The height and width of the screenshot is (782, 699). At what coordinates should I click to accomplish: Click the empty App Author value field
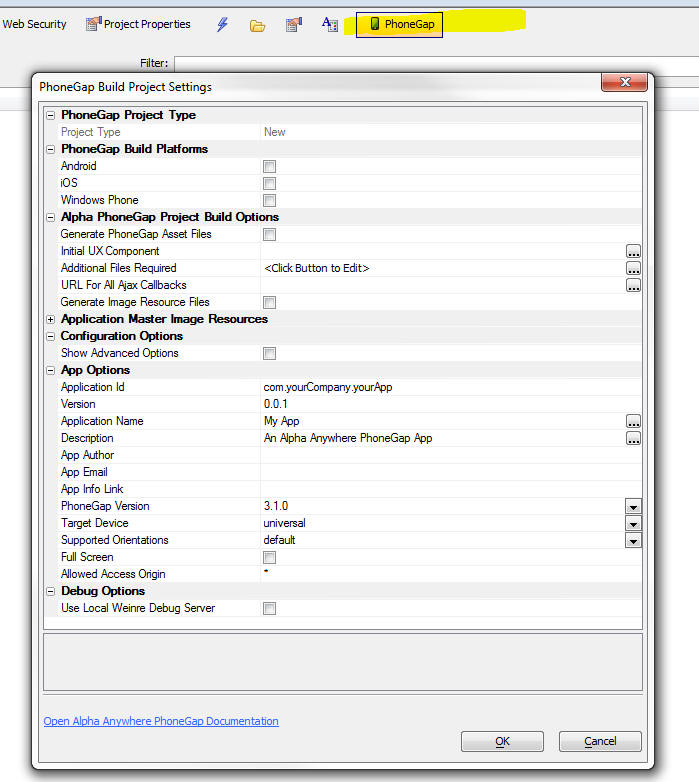click(x=451, y=455)
